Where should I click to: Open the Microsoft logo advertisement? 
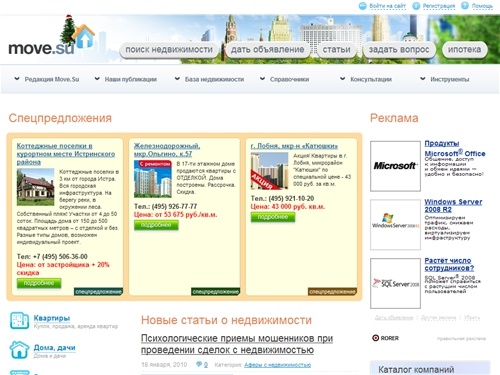point(395,166)
